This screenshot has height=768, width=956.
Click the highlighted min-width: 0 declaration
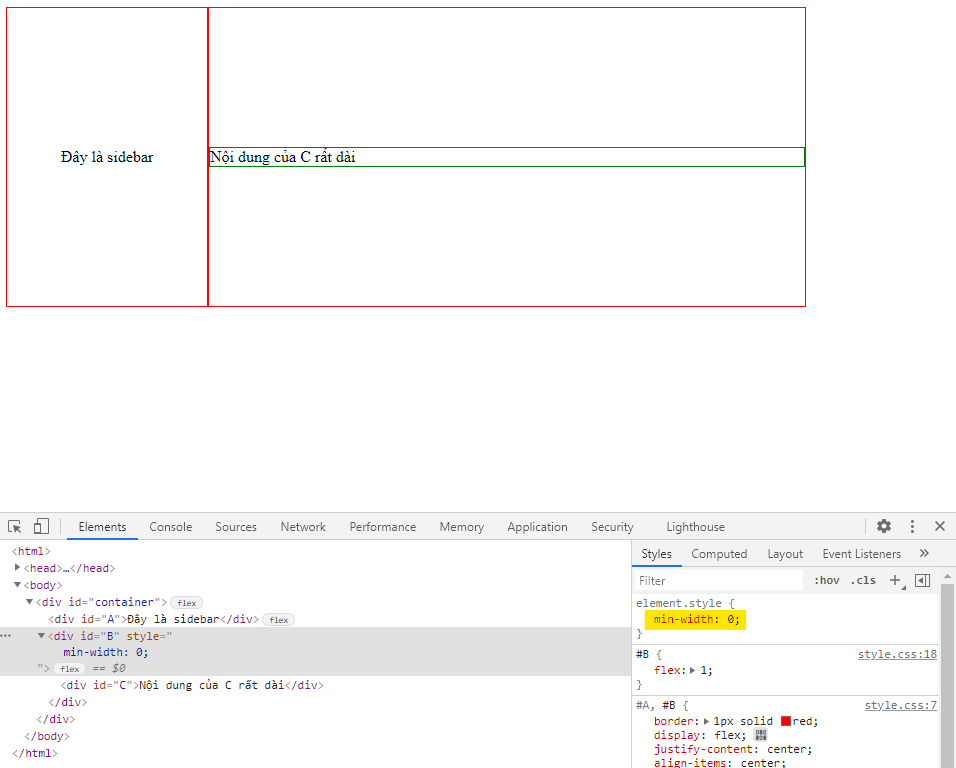[x=696, y=619]
